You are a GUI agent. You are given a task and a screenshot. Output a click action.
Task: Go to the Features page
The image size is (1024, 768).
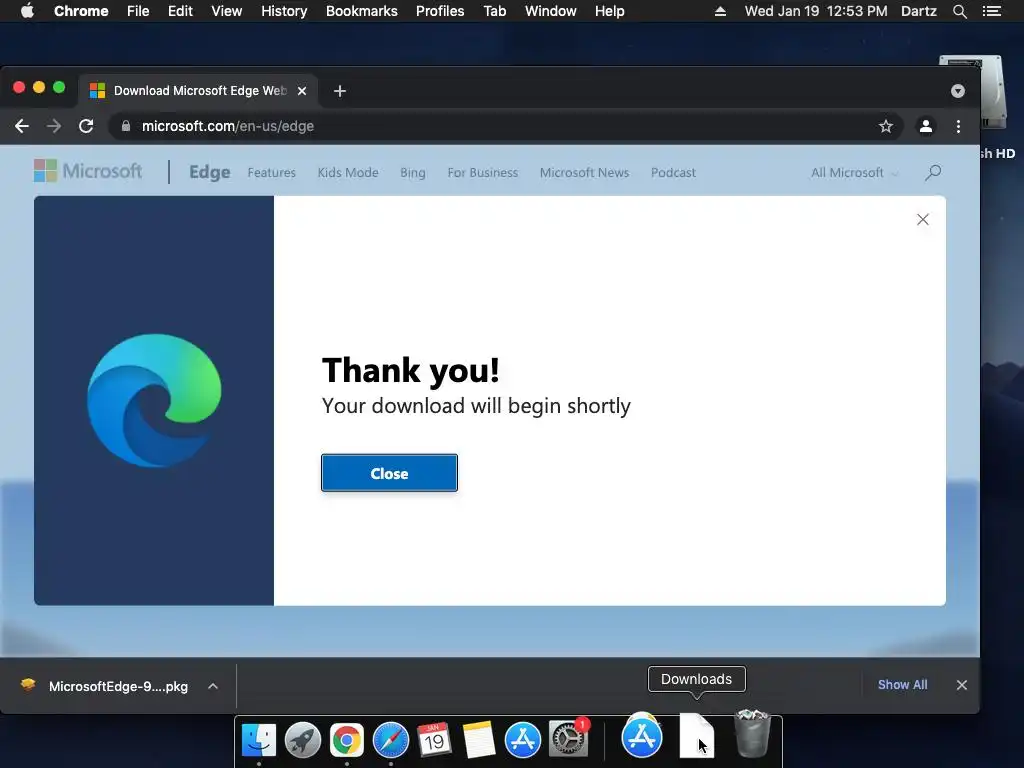coord(272,172)
